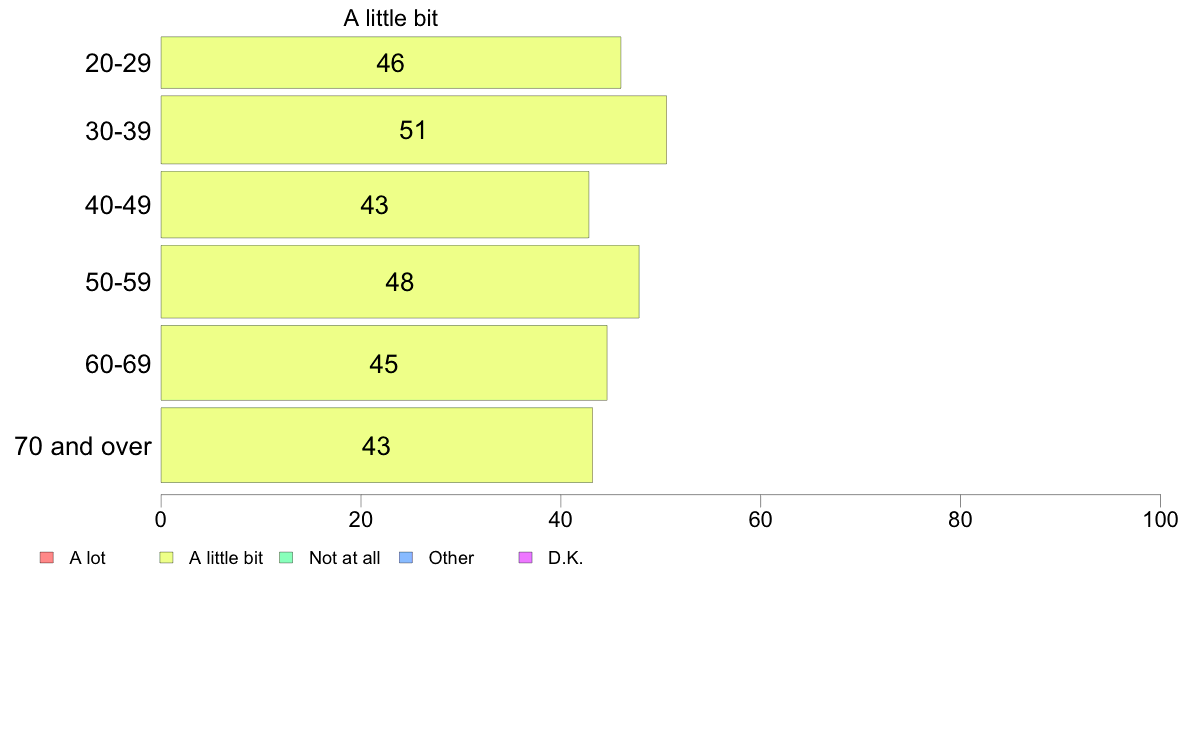Image resolution: width=1188 pixels, height=736 pixels.
Task: Click the Not at all legend label
Action: [x=345, y=558]
